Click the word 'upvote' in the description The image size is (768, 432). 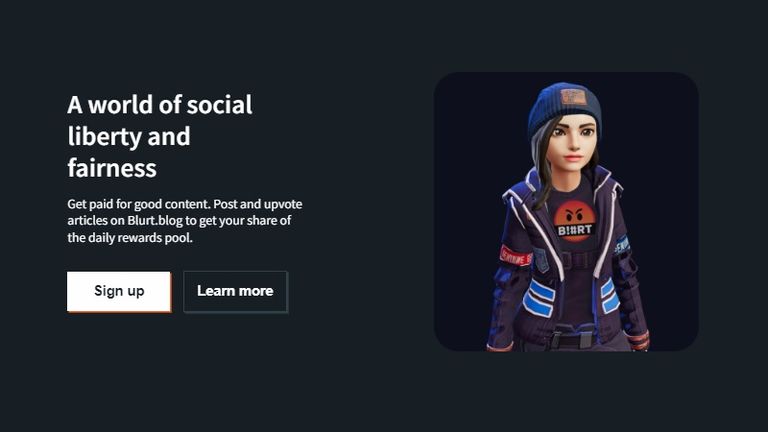coord(283,204)
